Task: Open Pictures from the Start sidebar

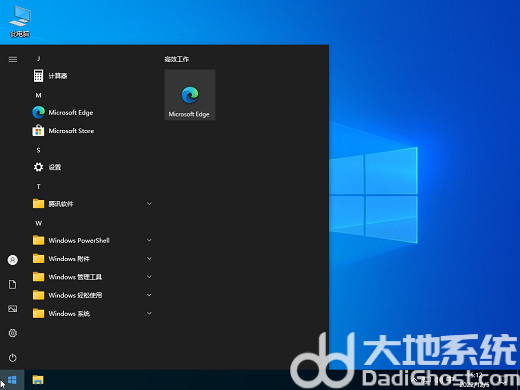Action: tap(13, 309)
